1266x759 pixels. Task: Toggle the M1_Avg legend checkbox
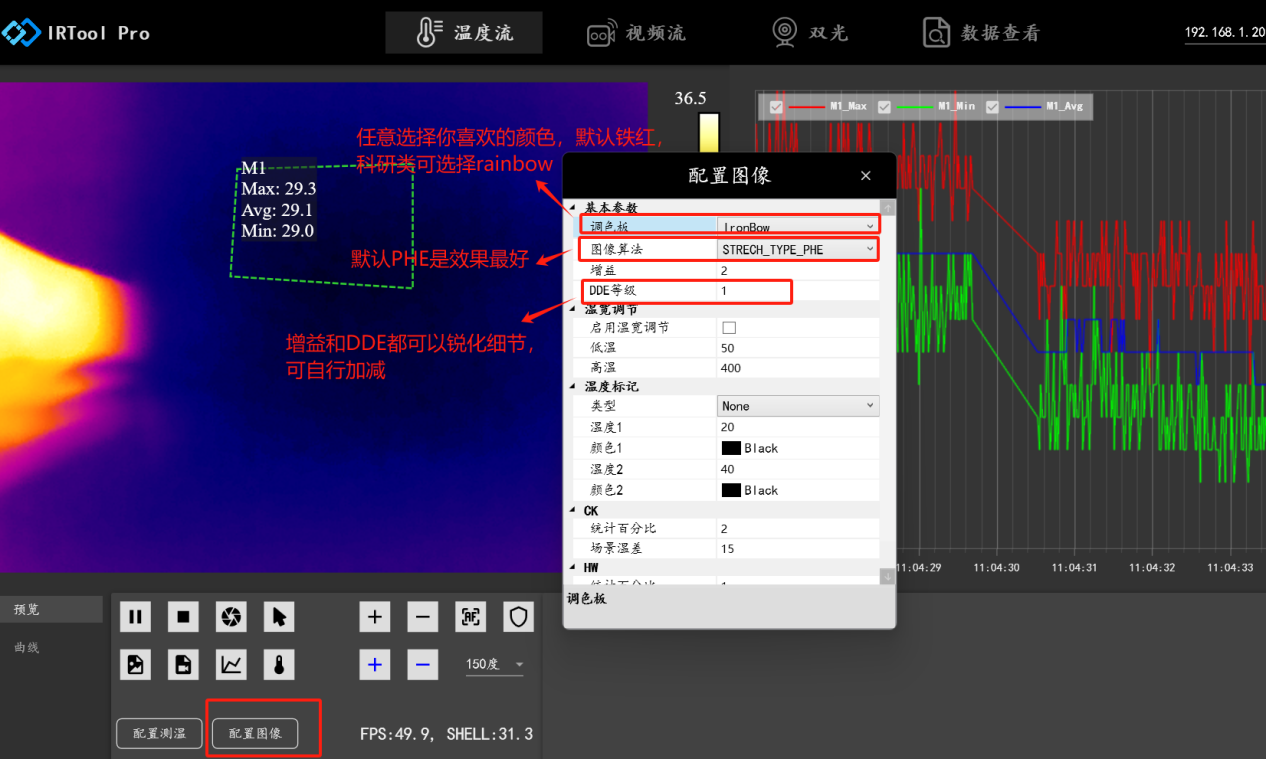click(x=992, y=106)
